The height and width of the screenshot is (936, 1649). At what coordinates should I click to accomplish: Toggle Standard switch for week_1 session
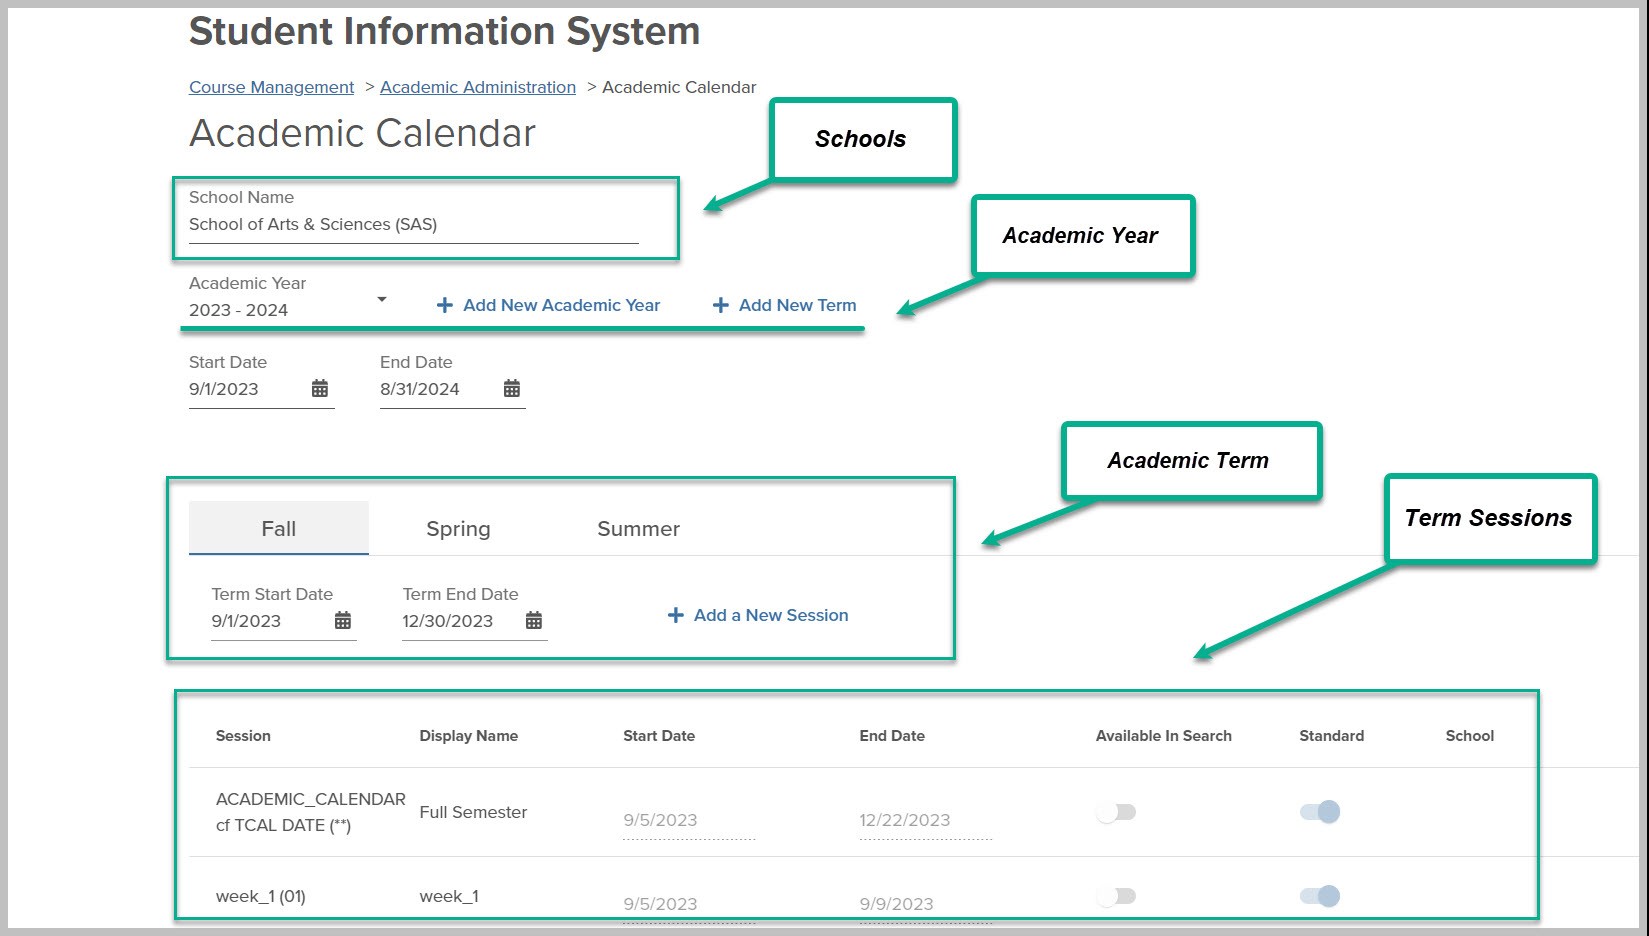(1320, 896)
